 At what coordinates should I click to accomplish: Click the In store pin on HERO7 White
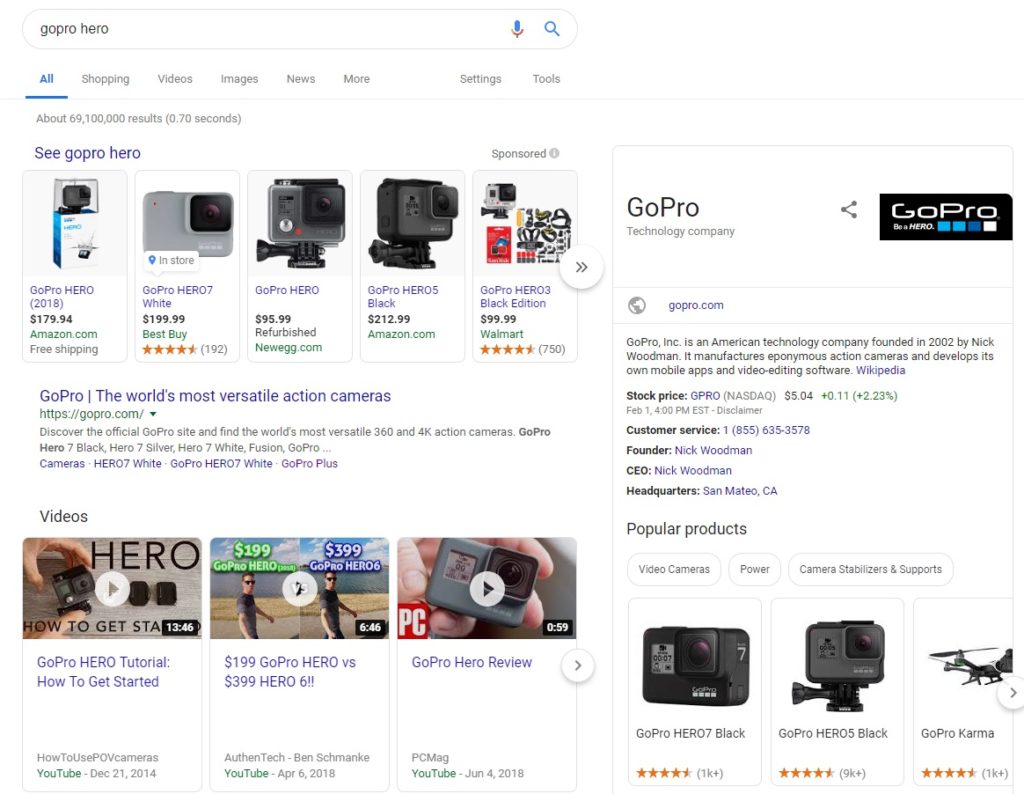point(170,259)
